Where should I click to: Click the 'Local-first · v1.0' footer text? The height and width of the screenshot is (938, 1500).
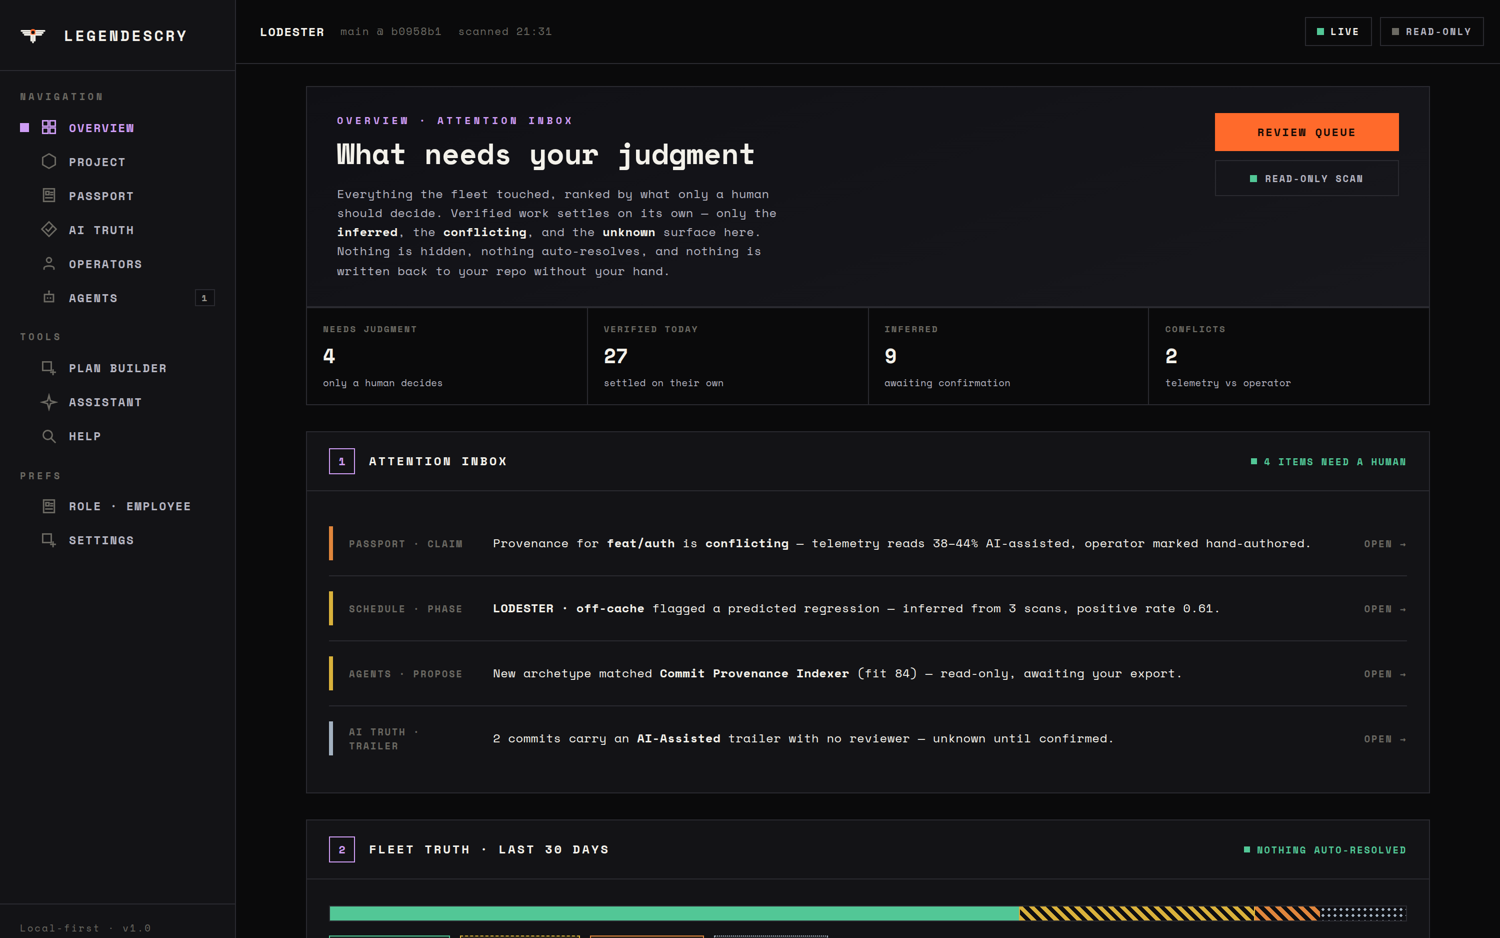(85, 928)
